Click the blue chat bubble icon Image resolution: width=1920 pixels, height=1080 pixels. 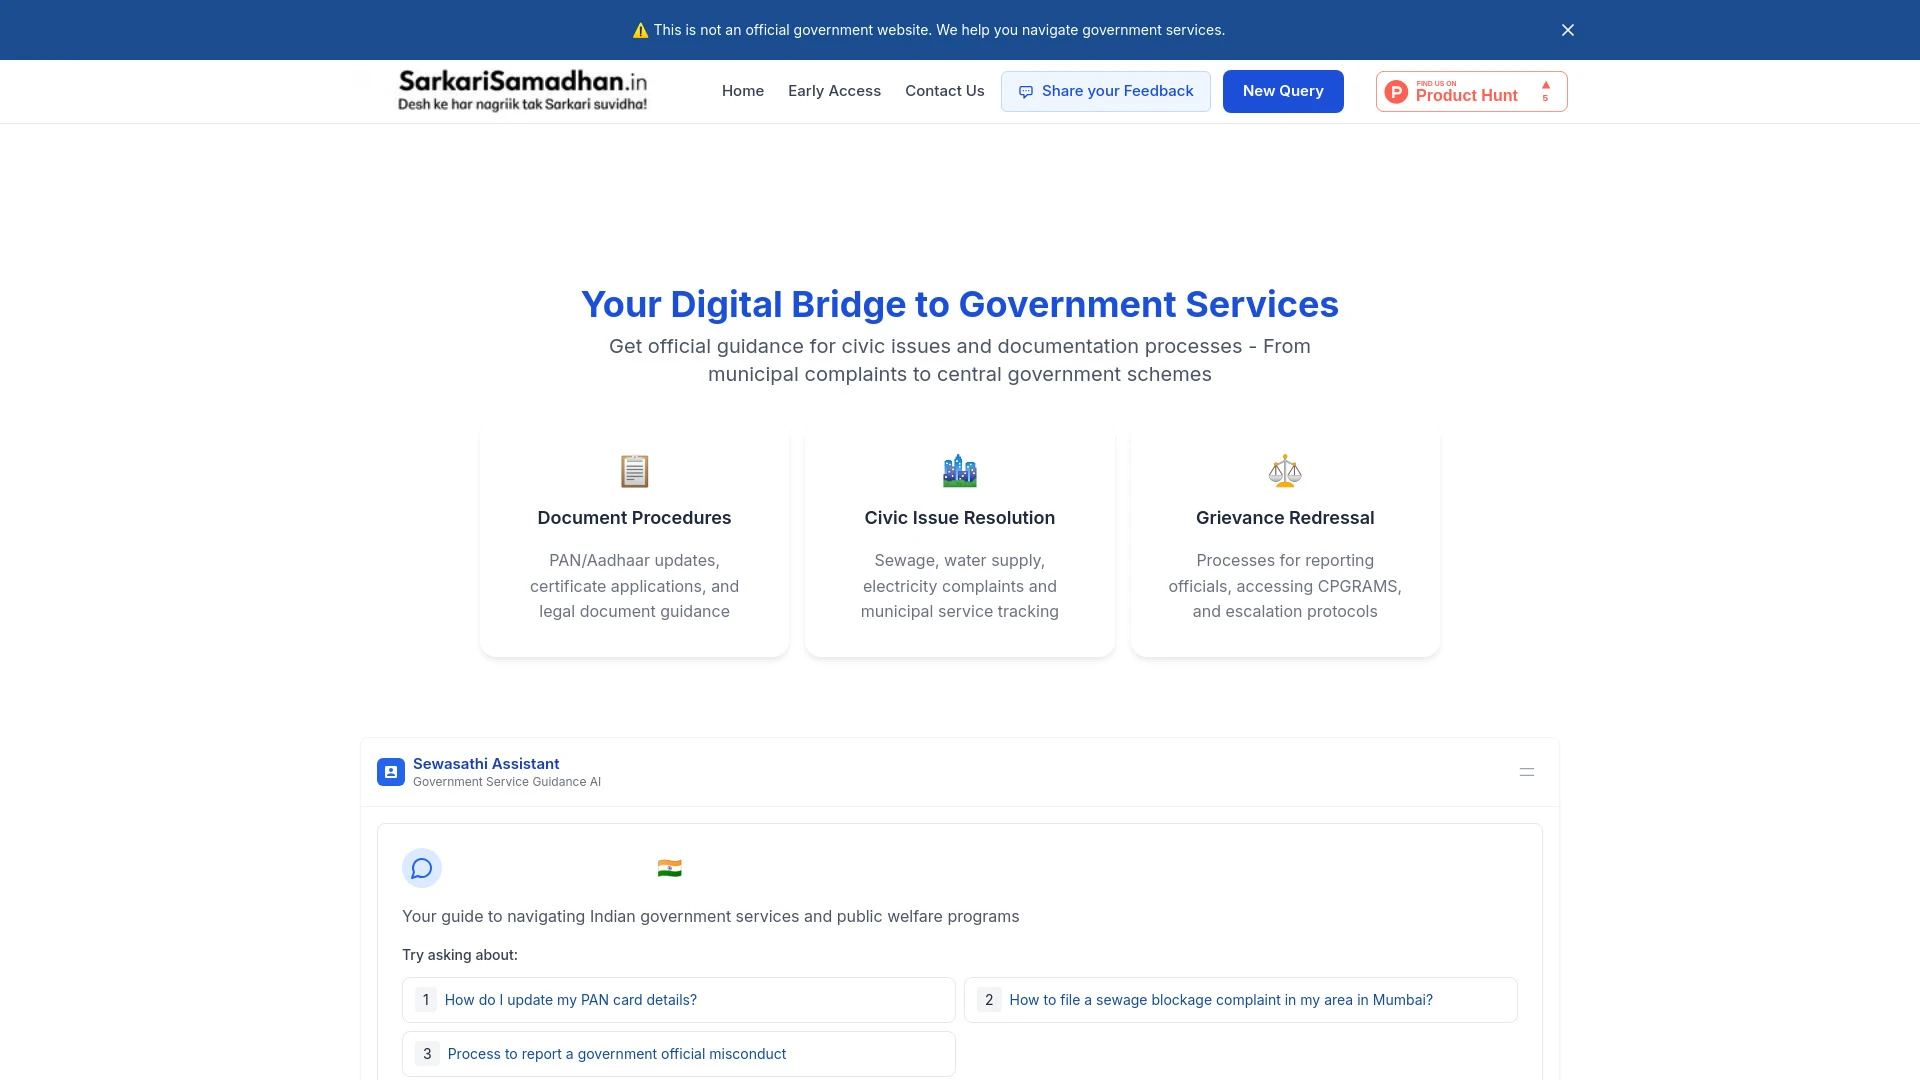(x=421, y=868)
